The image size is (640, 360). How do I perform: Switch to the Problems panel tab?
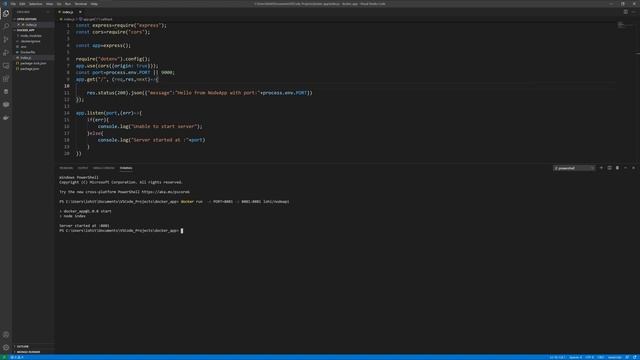66,168
